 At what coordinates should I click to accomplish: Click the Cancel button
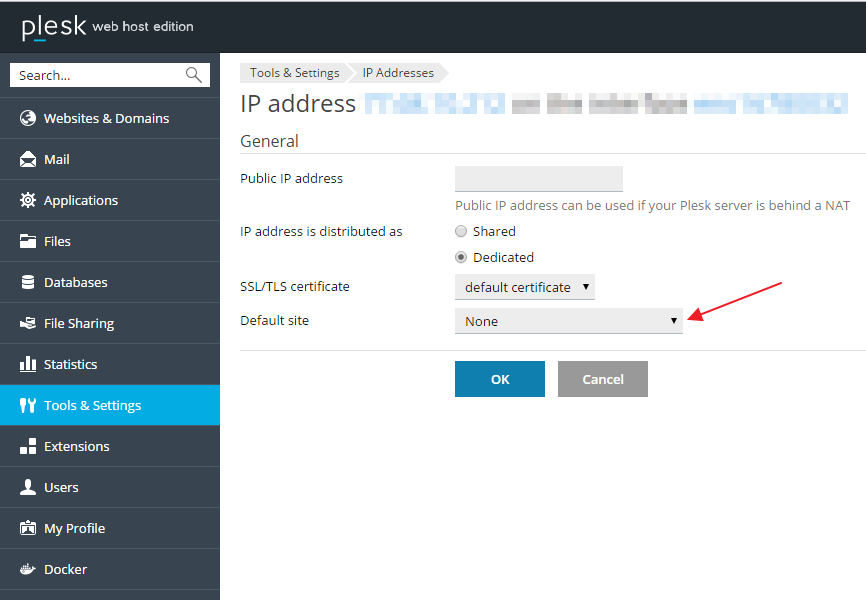click(603, 379)
